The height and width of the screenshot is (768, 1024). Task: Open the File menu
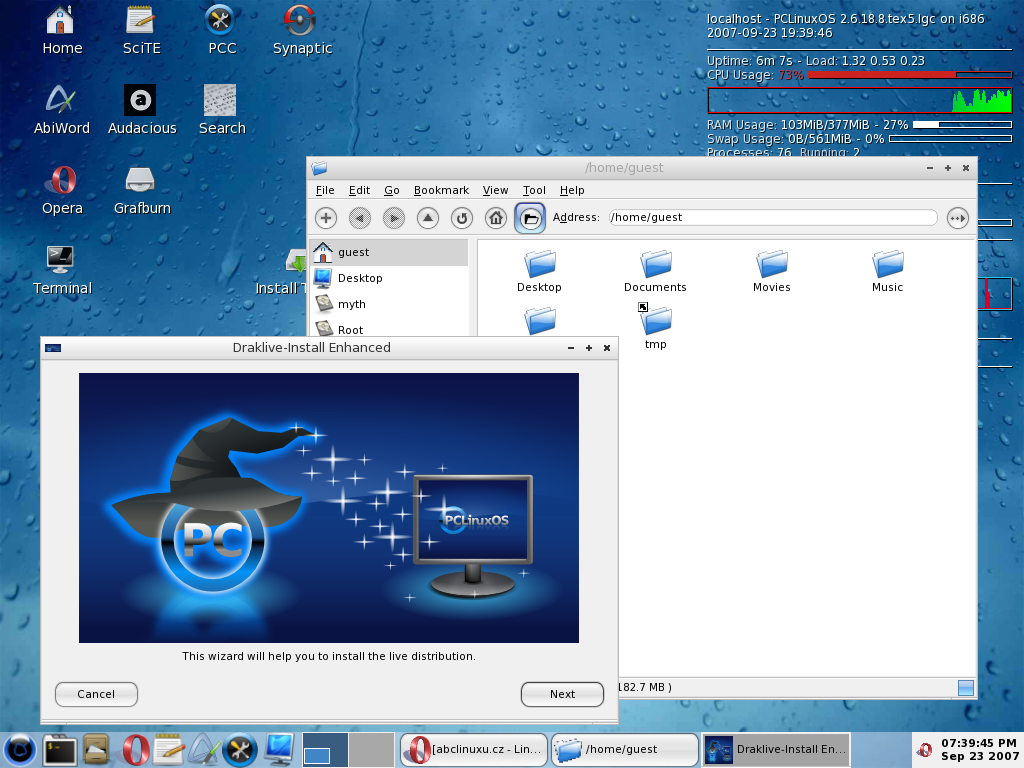tap(325, 190)
